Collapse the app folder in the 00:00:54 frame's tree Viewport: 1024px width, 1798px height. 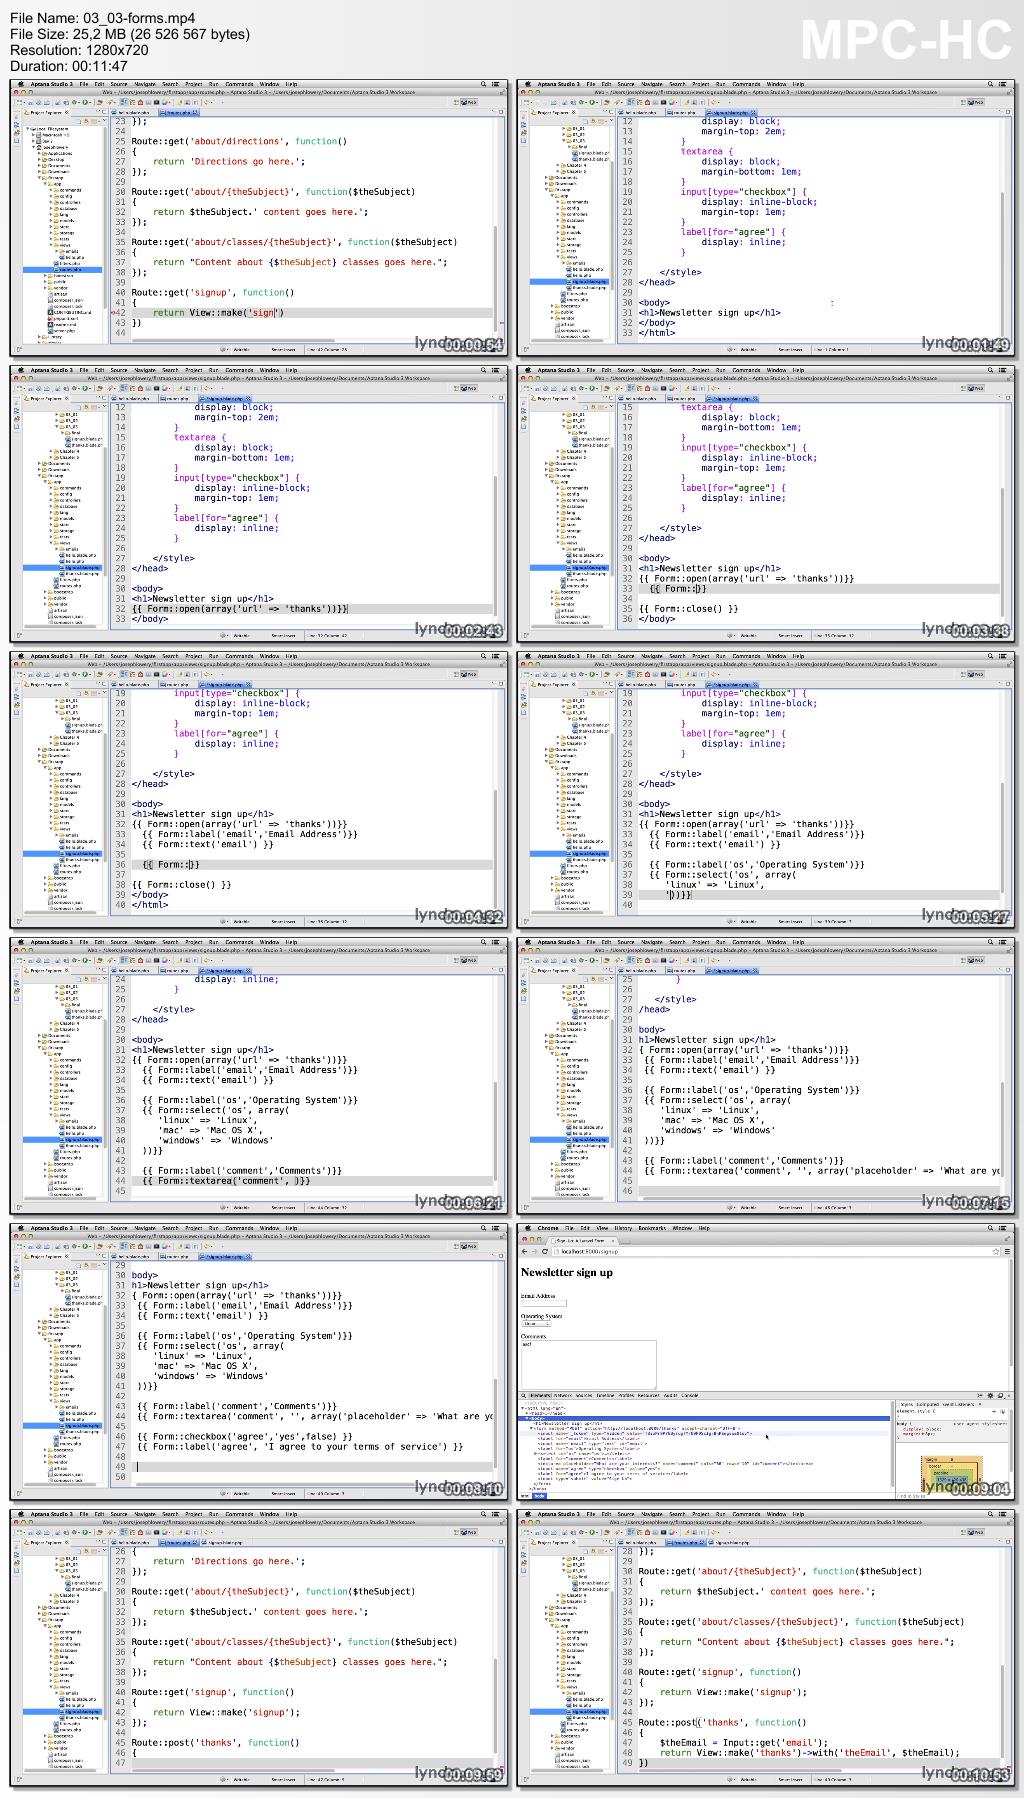tap(45, 184)
